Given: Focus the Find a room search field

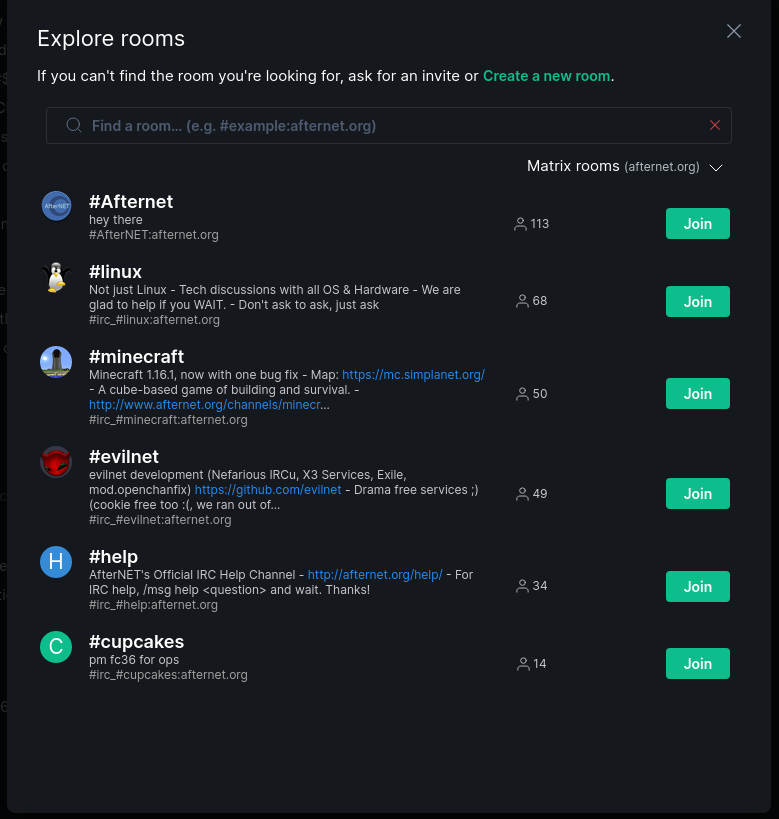Looking at the screenshot, I should click(390, 126).
